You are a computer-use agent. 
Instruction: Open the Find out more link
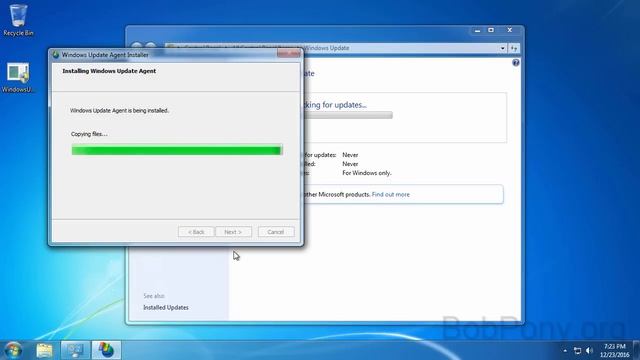(x=391, y=195)
